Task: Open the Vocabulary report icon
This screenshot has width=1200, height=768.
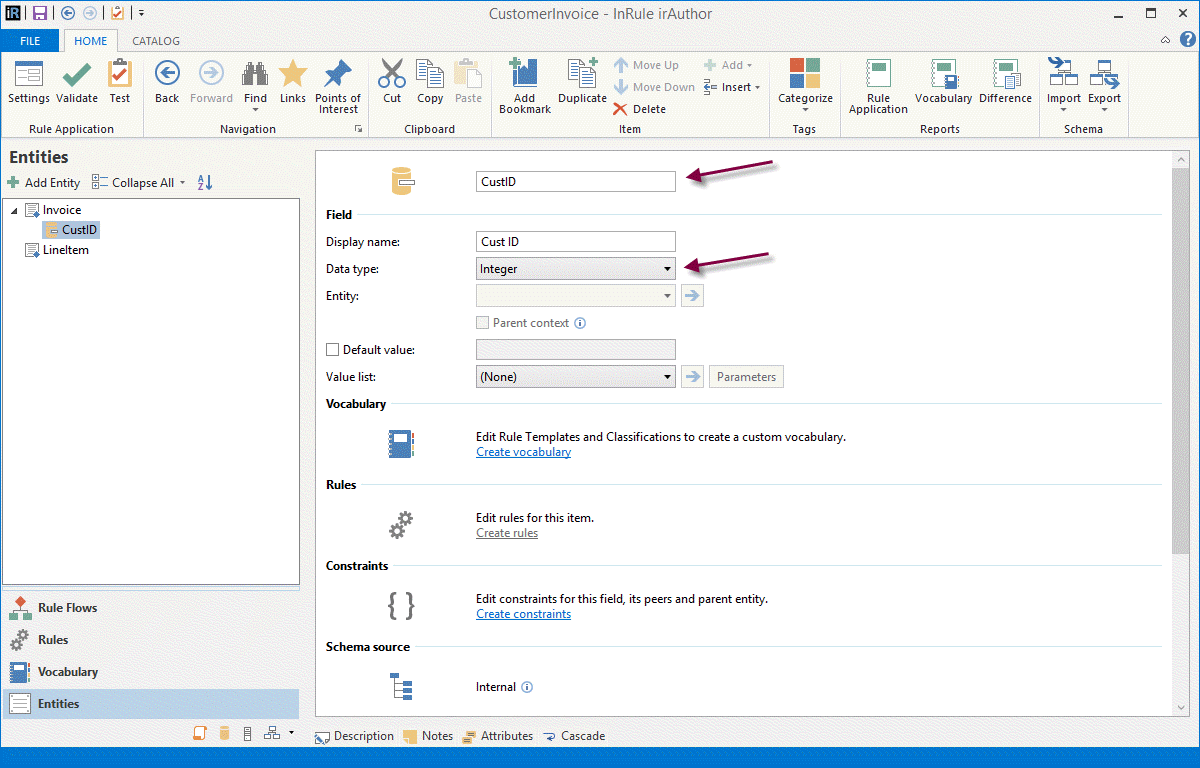Action: click(x=943, y=76)
